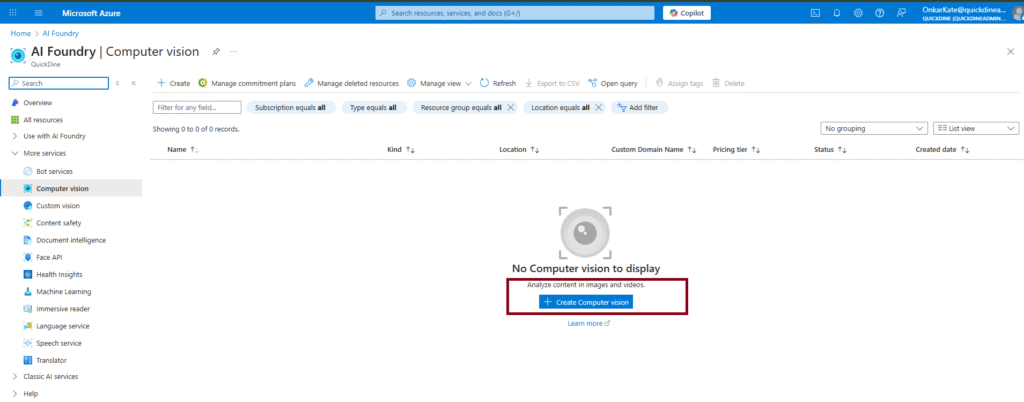Click Assign tags in toolbar
Screen dimensions: 1024x402
click(679, 84)
